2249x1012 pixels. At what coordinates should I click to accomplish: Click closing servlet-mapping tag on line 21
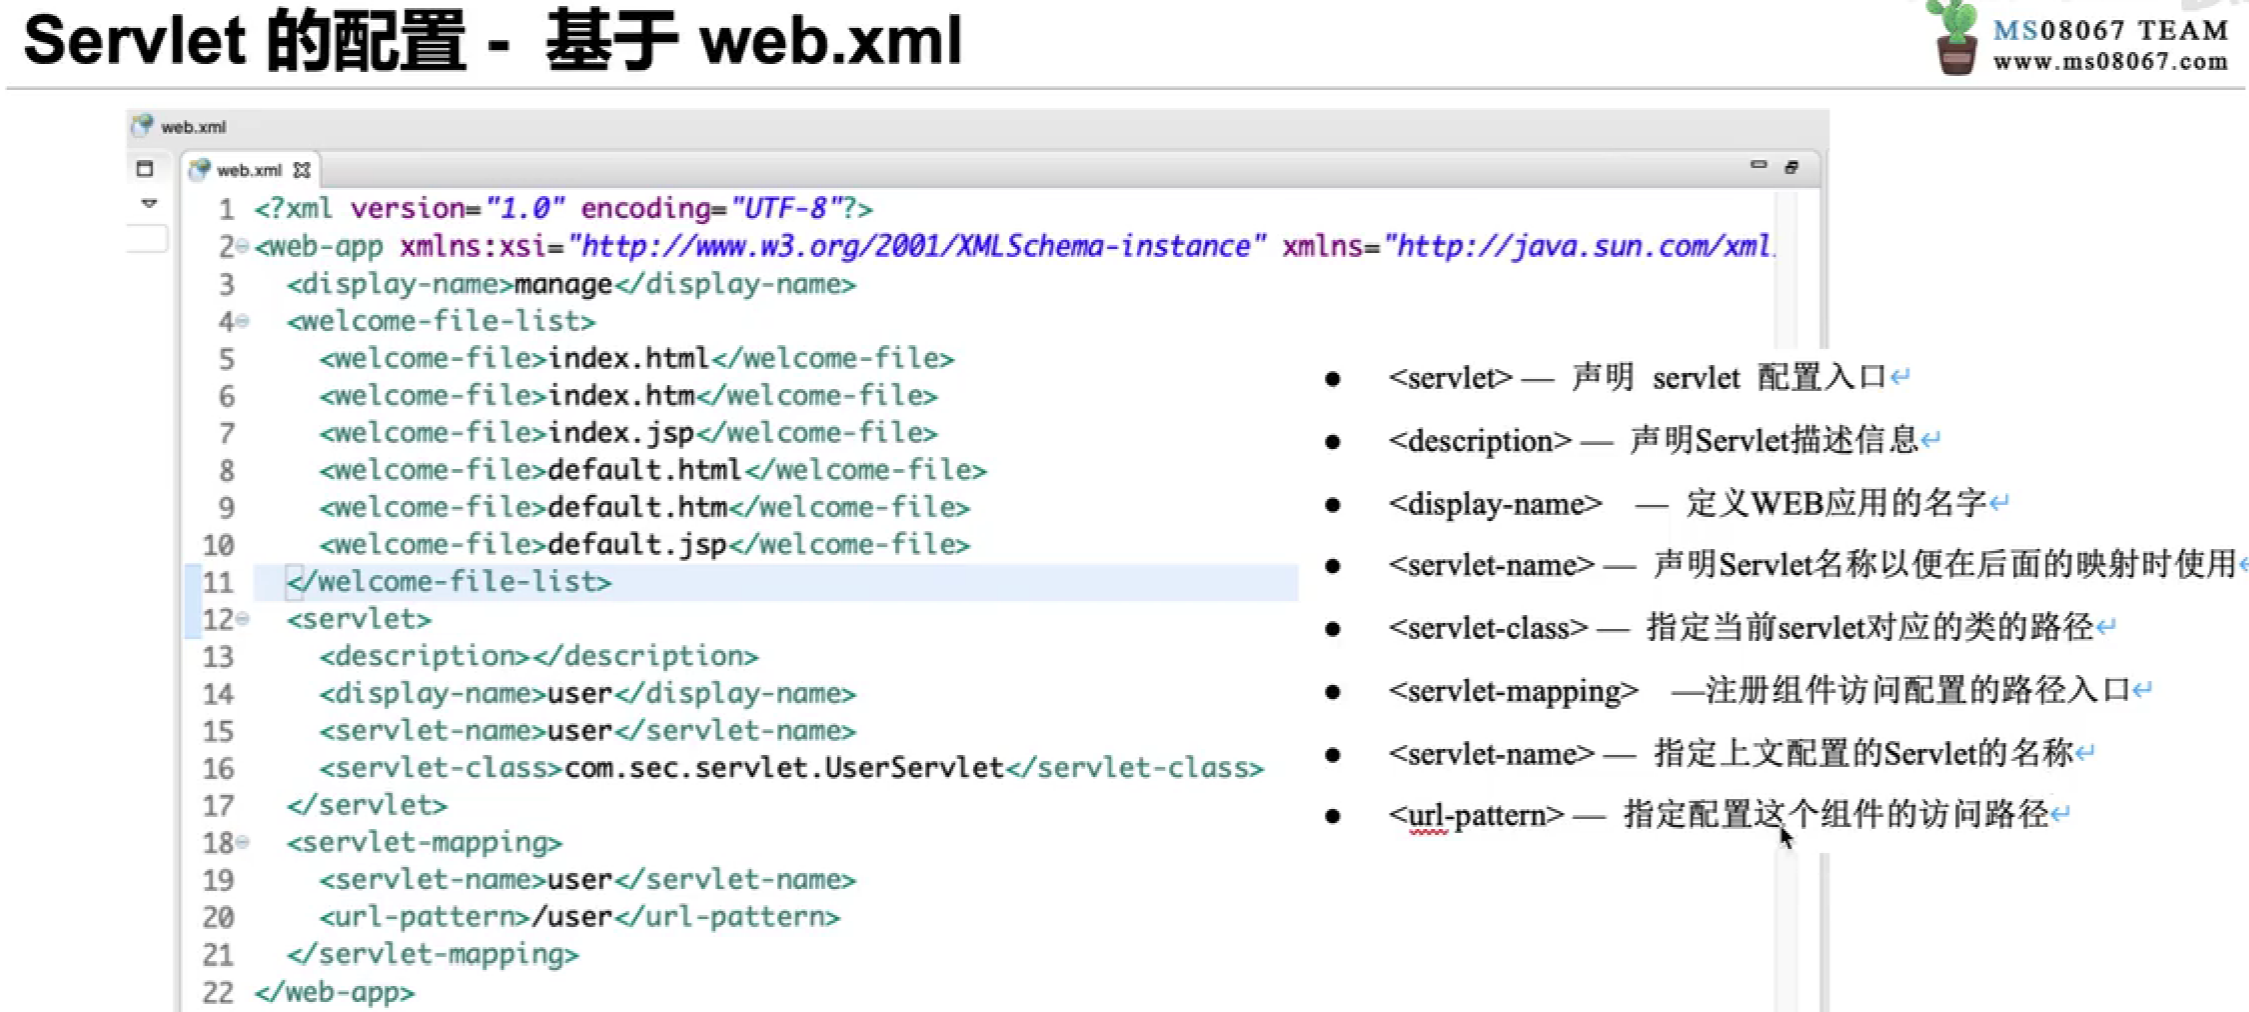tap(433, 954)
